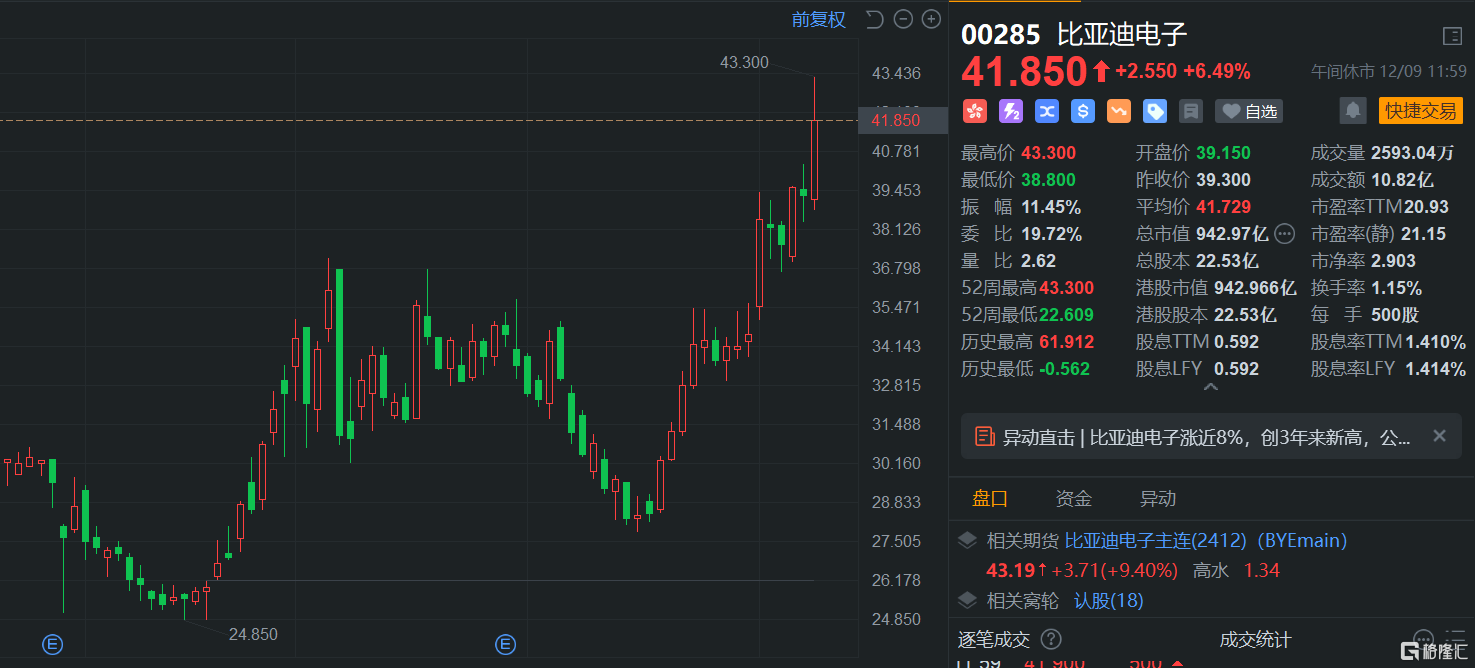Open the price alert bell icon
Screen dimensions: 1475x668
click(x=1353, y=111)
